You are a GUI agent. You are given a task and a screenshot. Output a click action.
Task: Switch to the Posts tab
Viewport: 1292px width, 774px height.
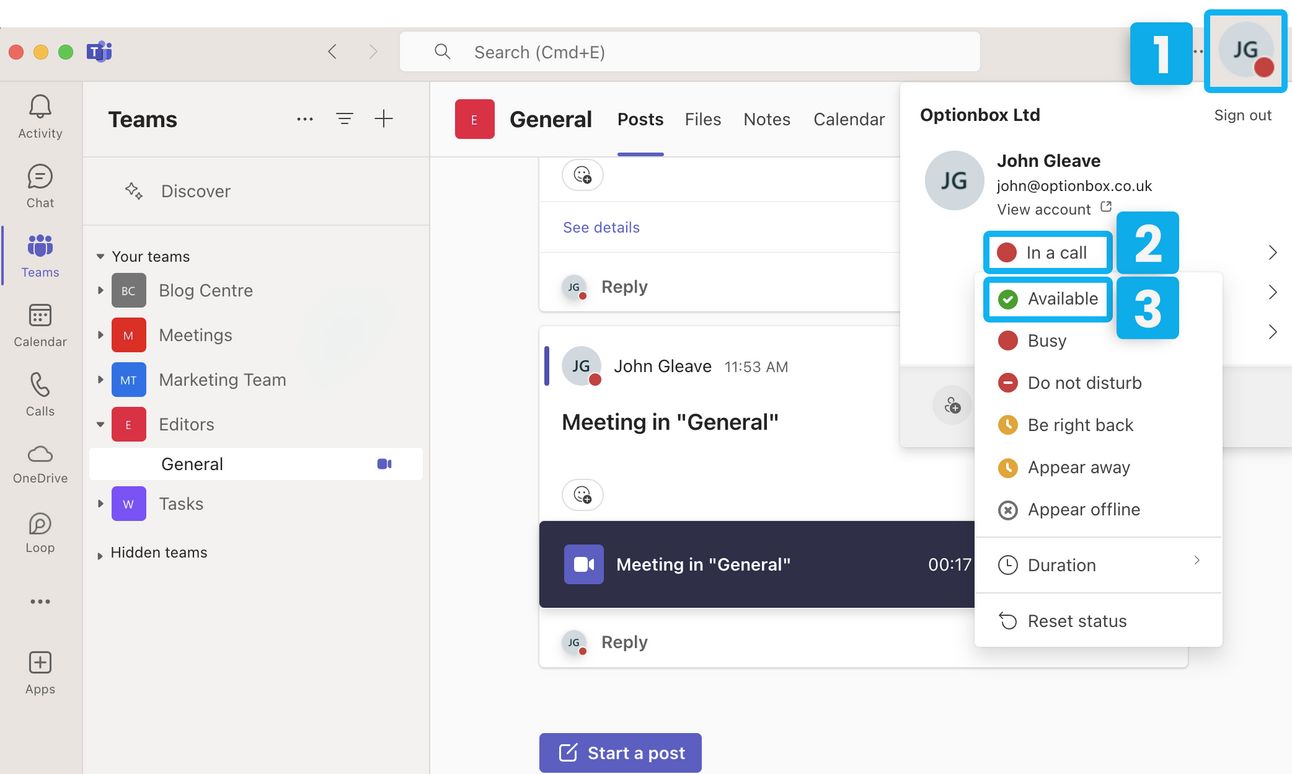(640, 119)
